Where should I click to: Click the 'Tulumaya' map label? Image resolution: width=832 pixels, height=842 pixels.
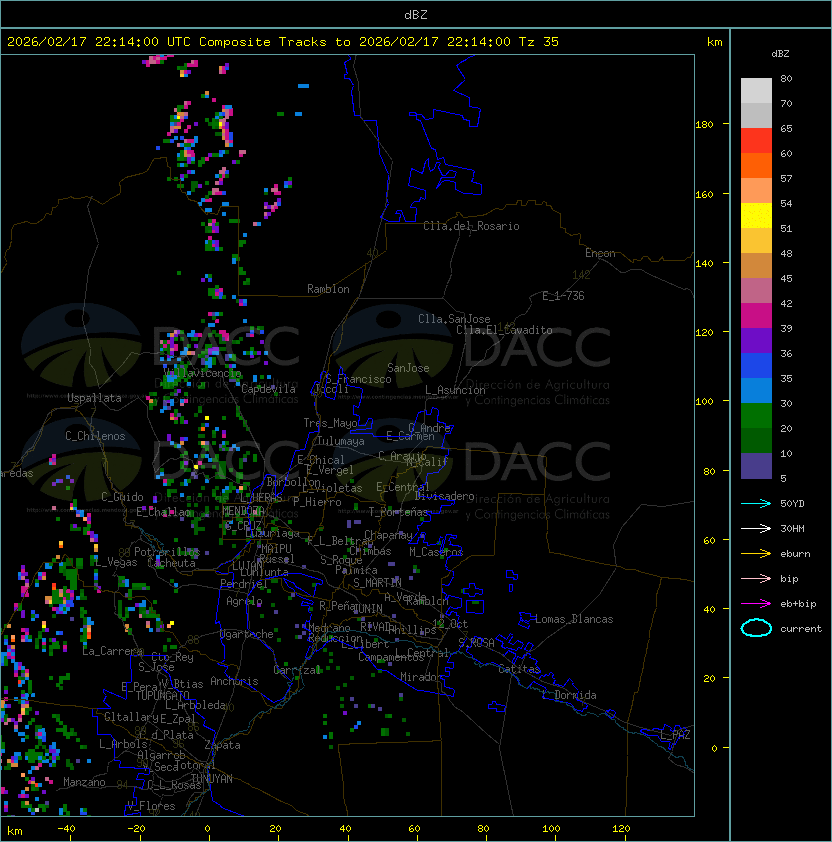pos(341,441)
